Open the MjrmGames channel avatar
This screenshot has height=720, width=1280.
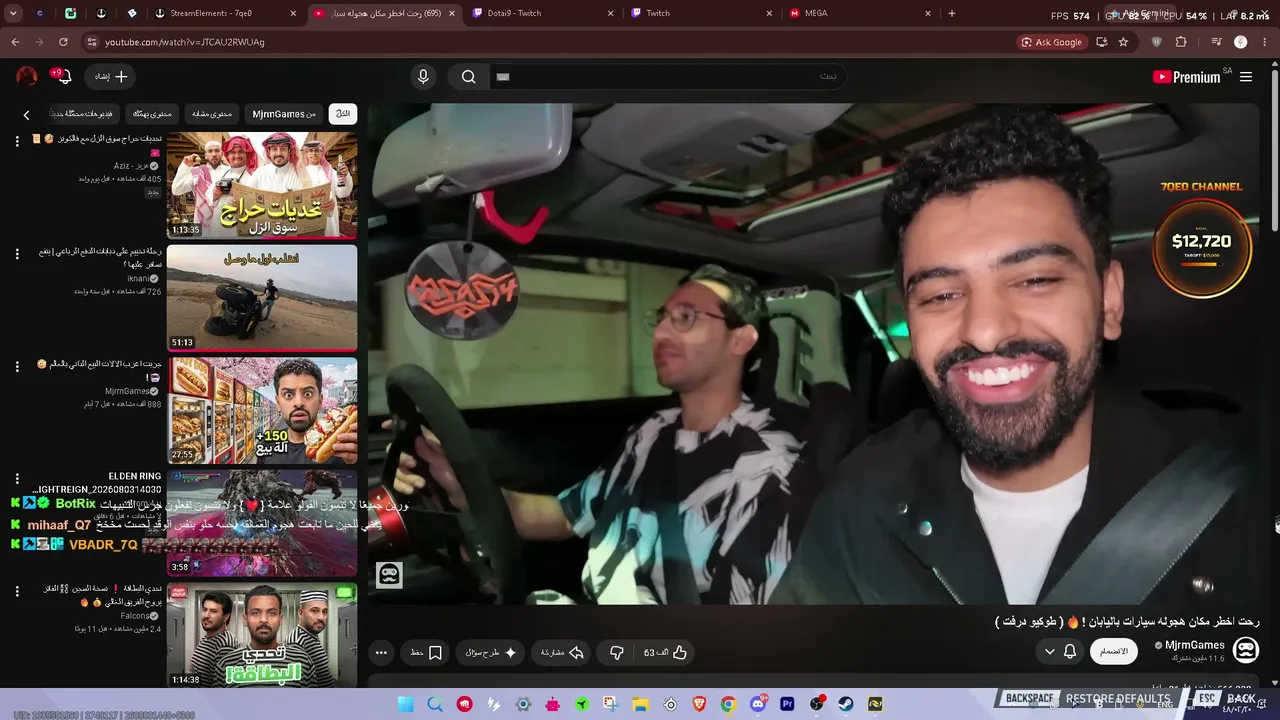point(1246,651)
